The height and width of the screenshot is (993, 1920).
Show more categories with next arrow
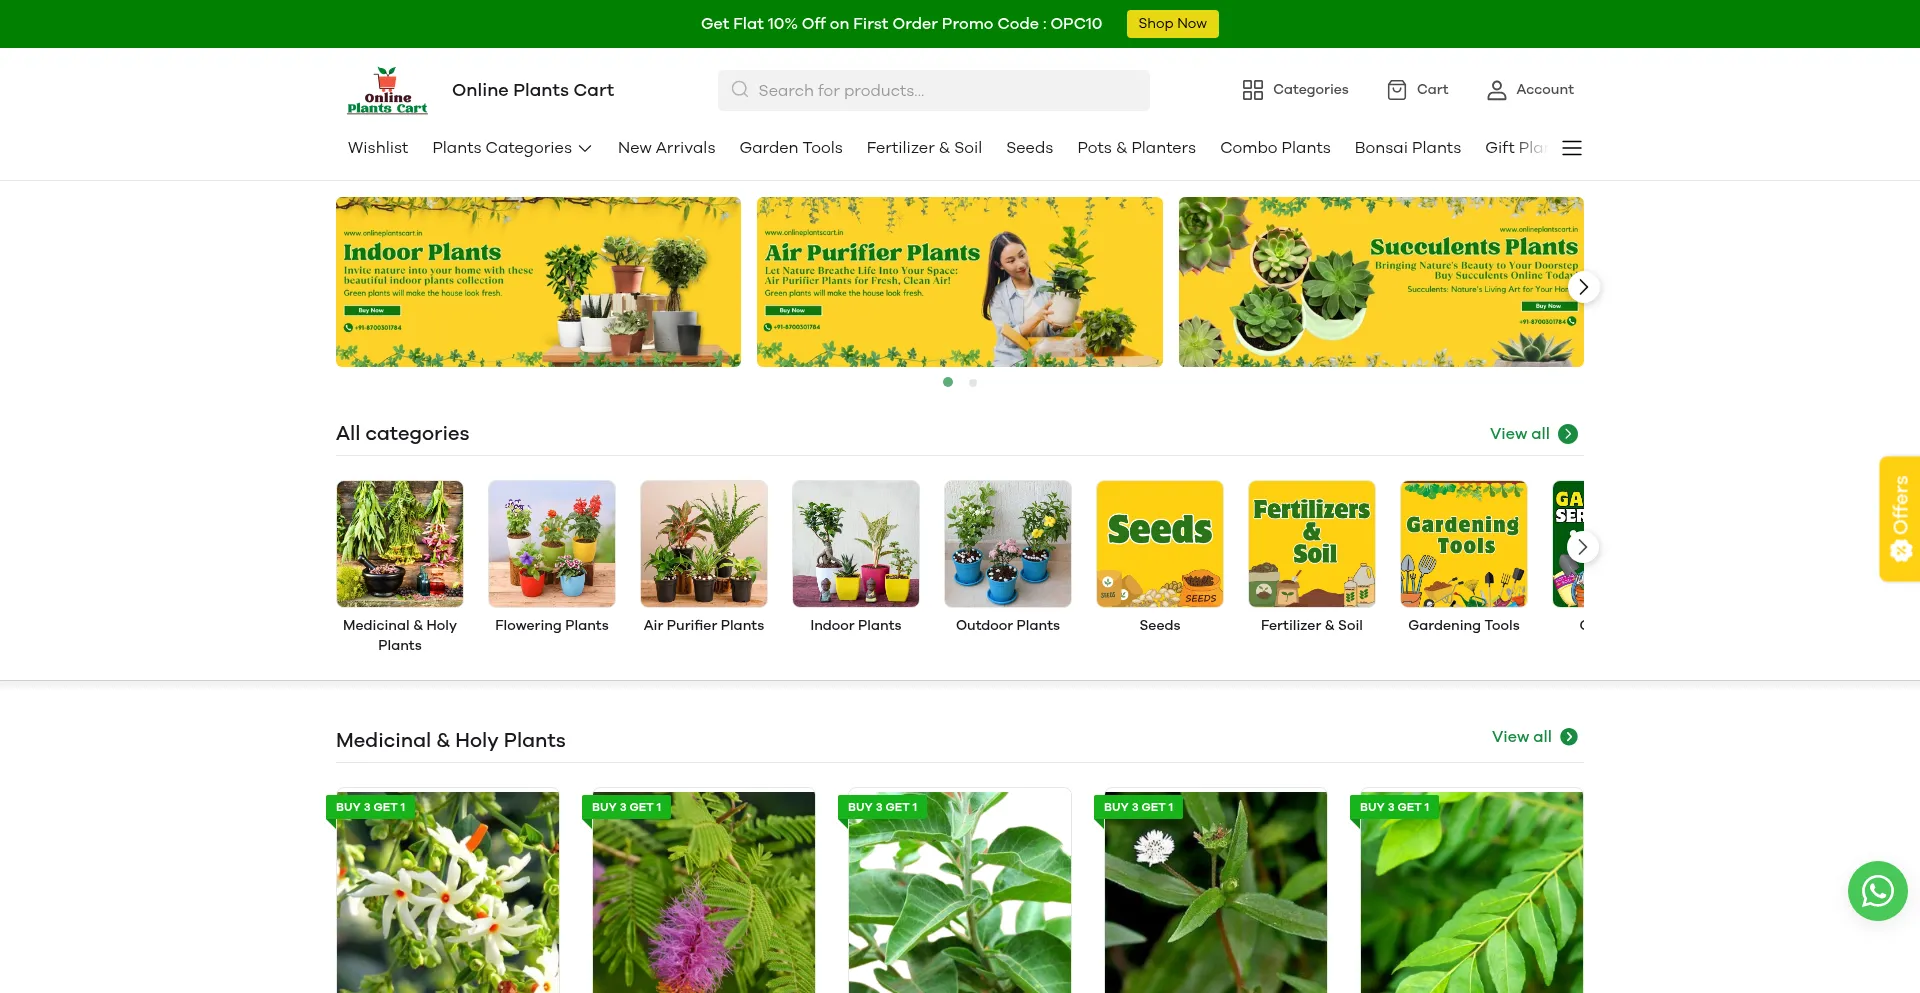coord(1582,547)
